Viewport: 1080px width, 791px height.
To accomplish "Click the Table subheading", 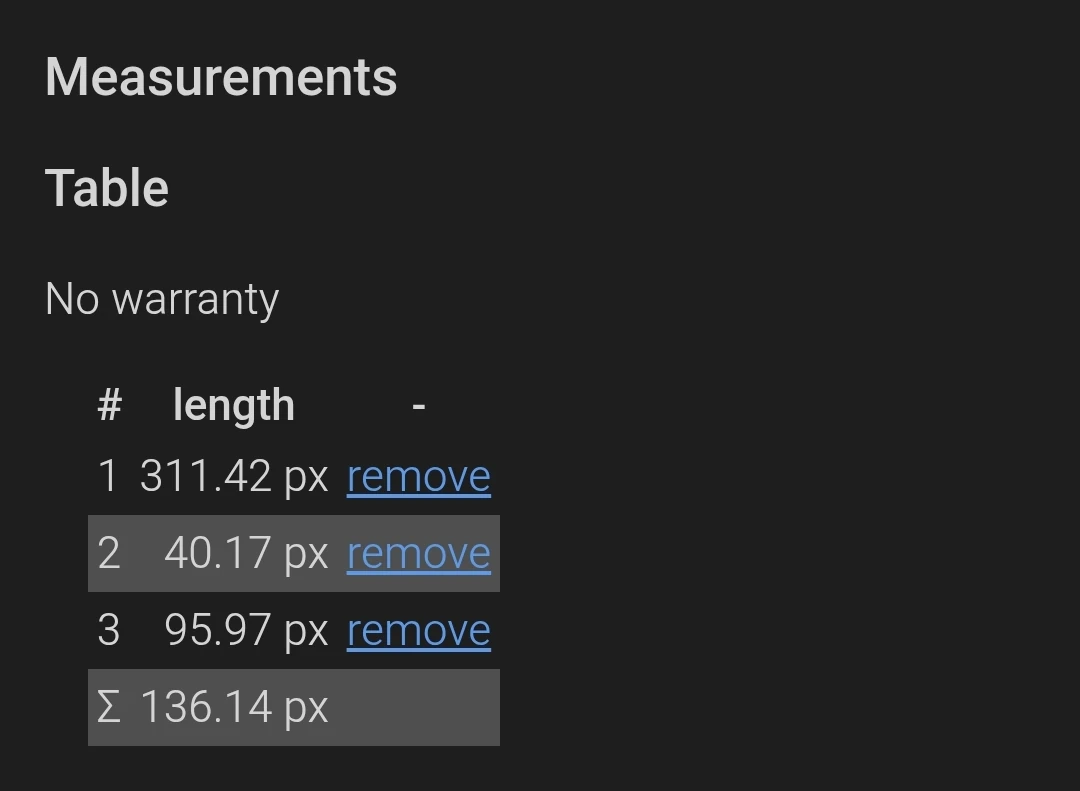I will 107,188.
